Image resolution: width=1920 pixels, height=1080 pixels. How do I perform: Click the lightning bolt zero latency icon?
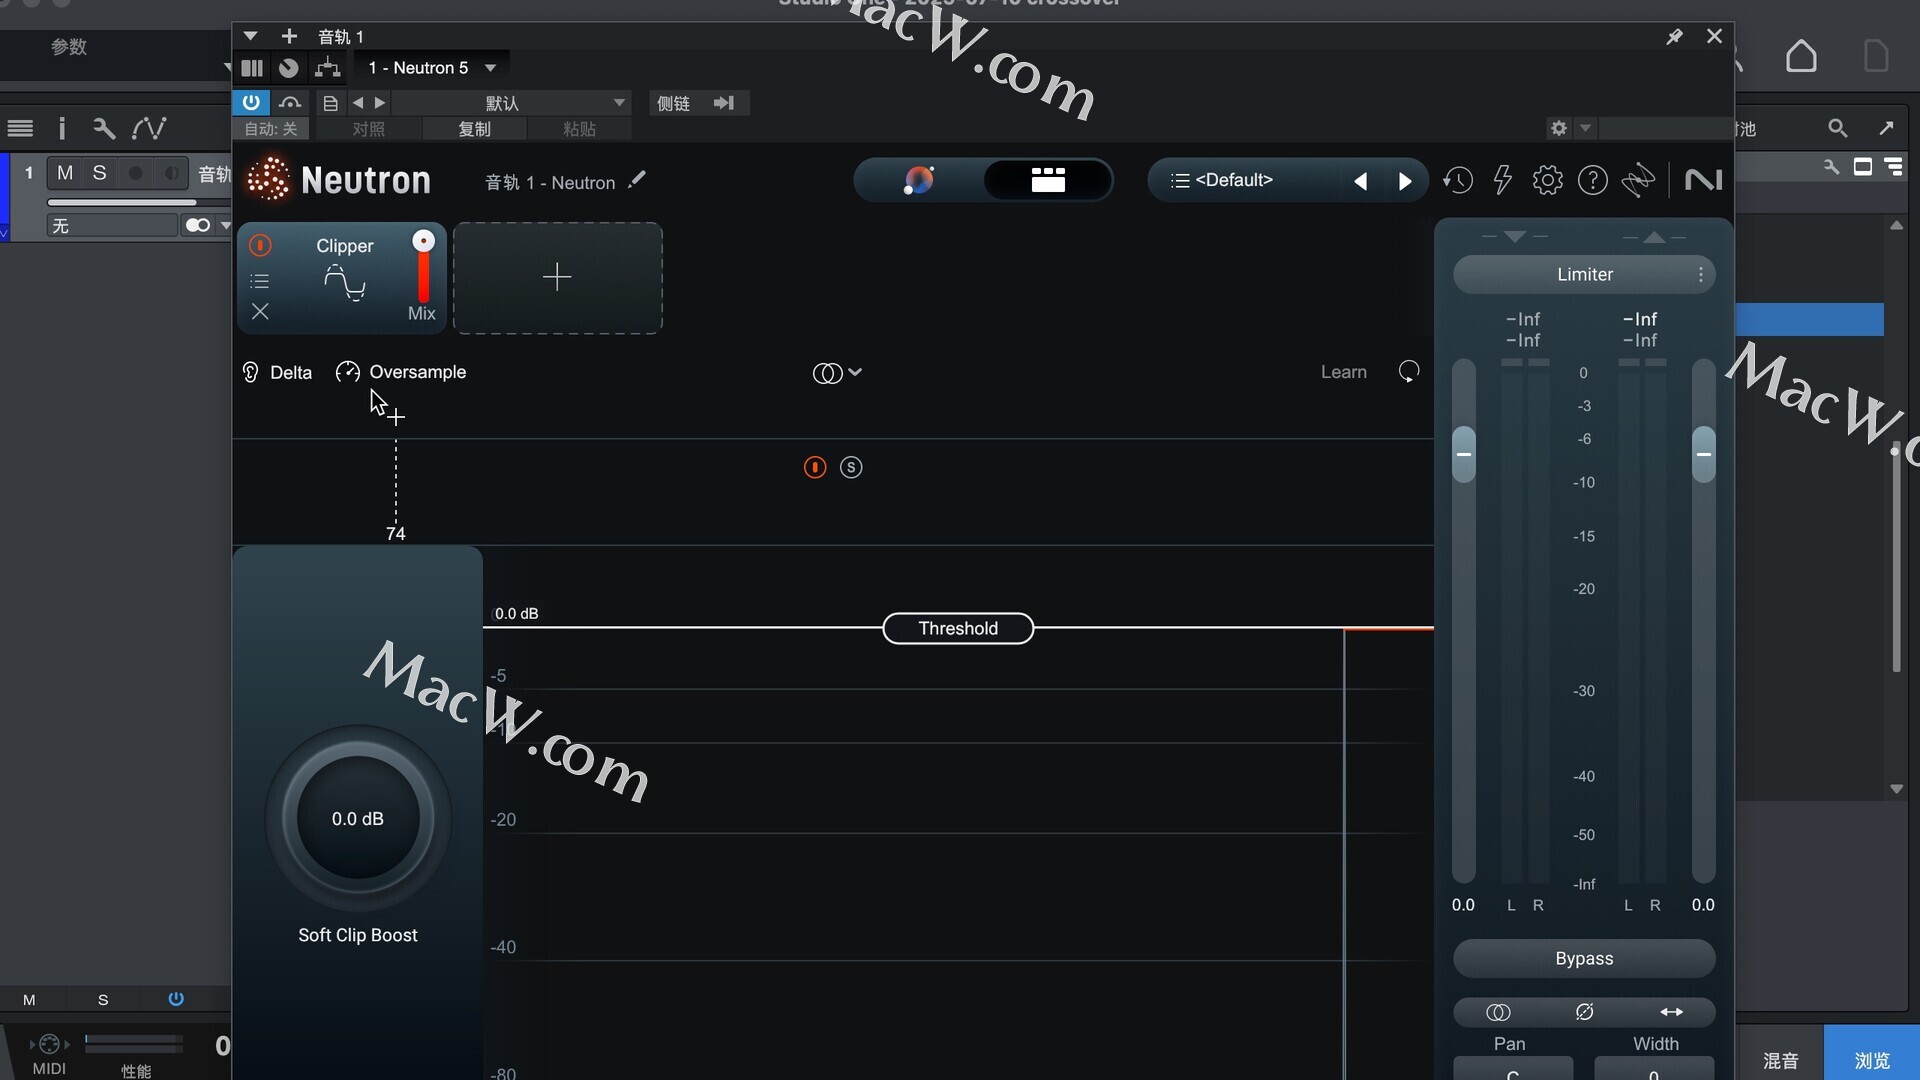[x=1502, y=180]
